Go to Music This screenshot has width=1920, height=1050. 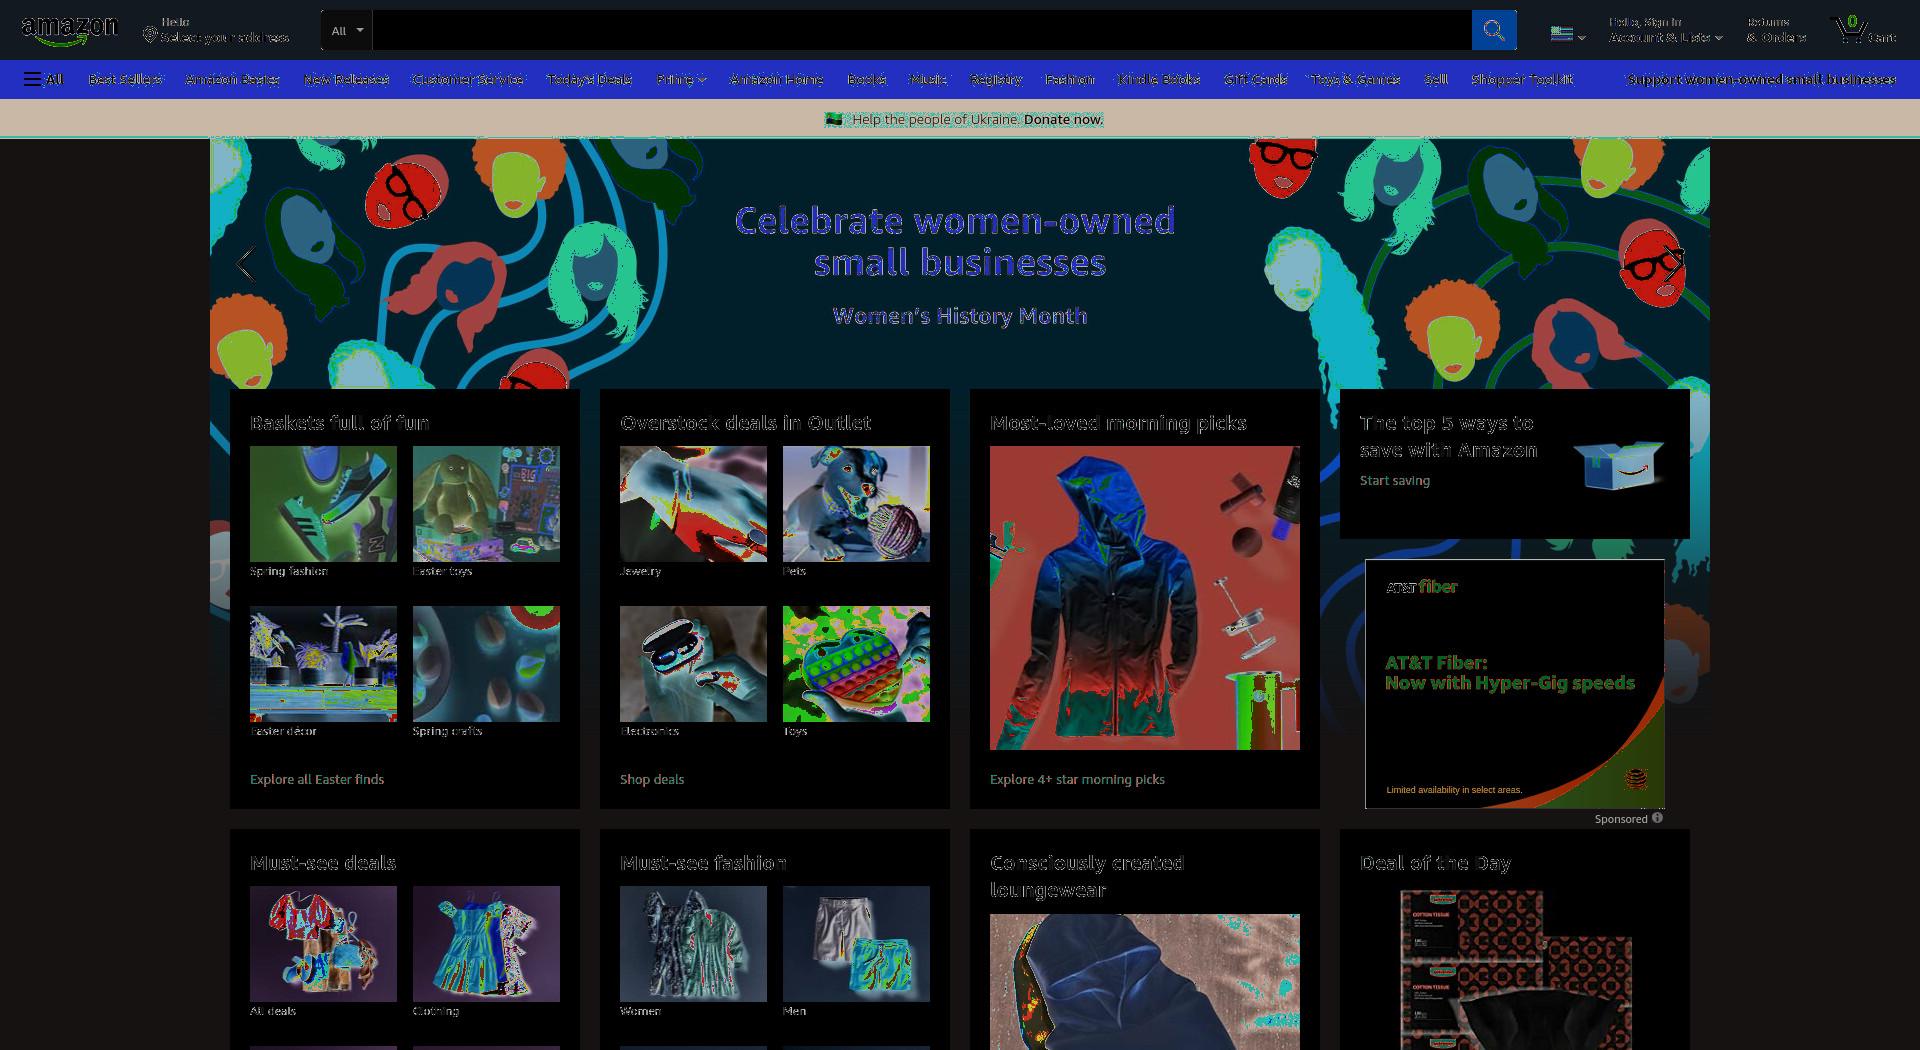[928, 79]
